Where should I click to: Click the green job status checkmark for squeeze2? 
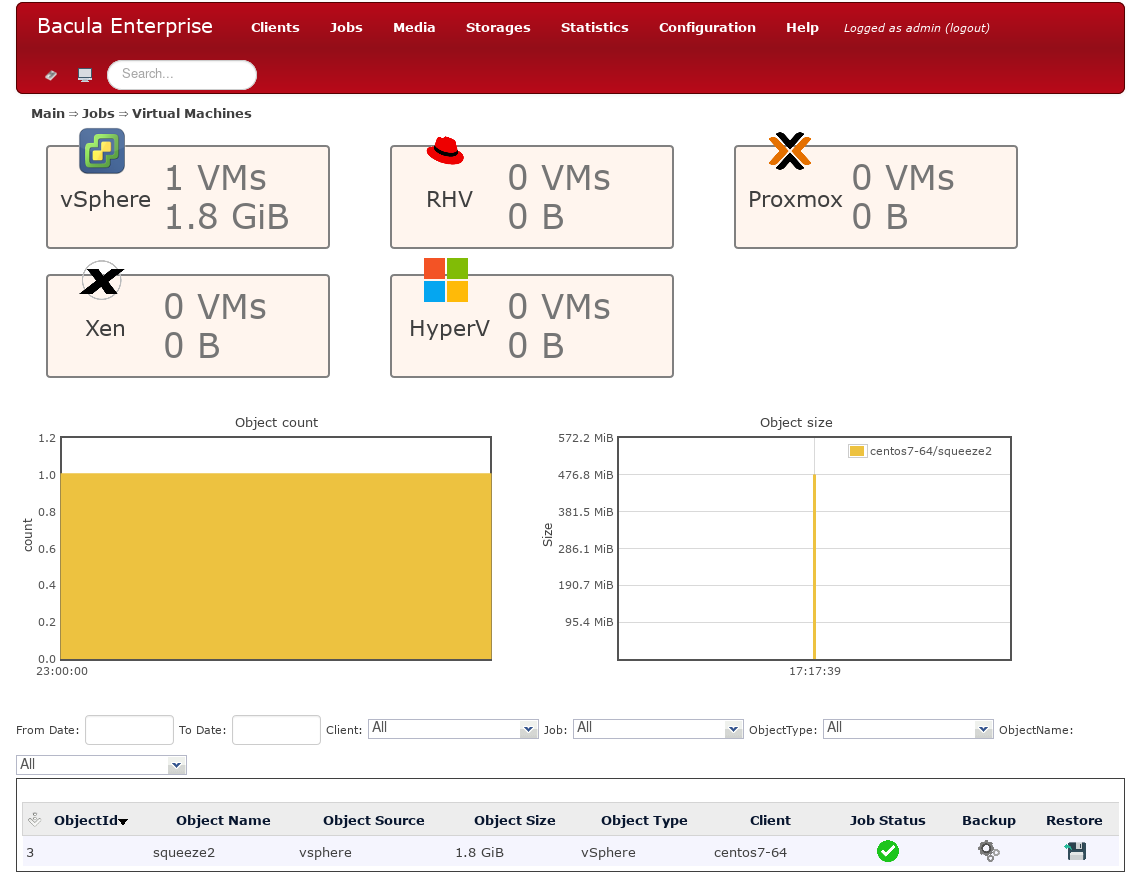888,851
